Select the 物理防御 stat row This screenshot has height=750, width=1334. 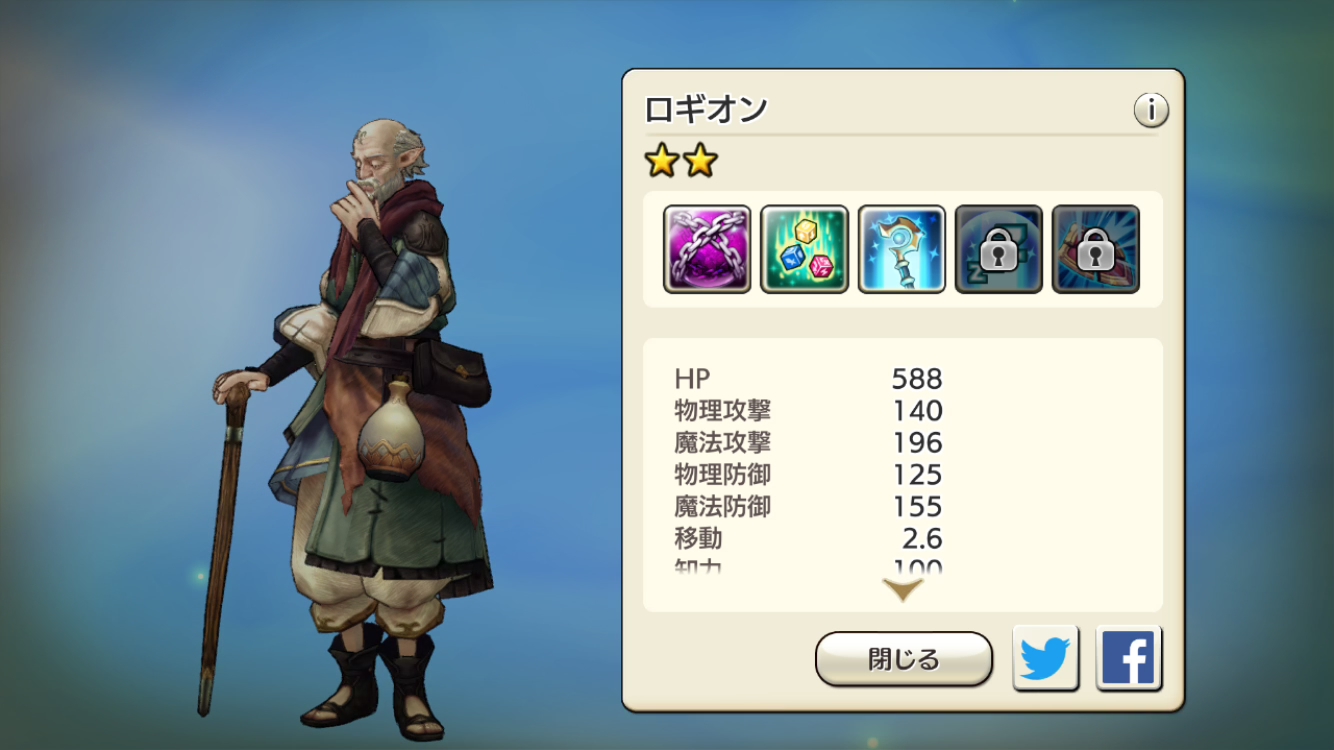808,474
